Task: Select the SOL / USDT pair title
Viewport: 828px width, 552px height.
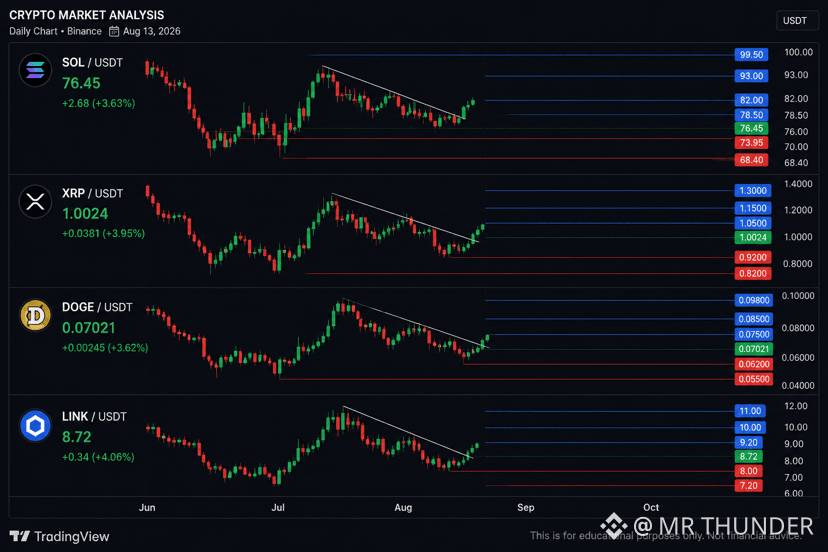Action: coord(92,62)
